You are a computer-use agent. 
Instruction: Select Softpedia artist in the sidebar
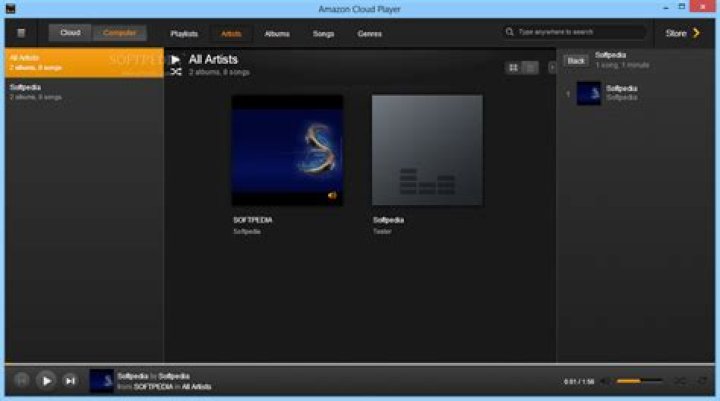(84, 92)
